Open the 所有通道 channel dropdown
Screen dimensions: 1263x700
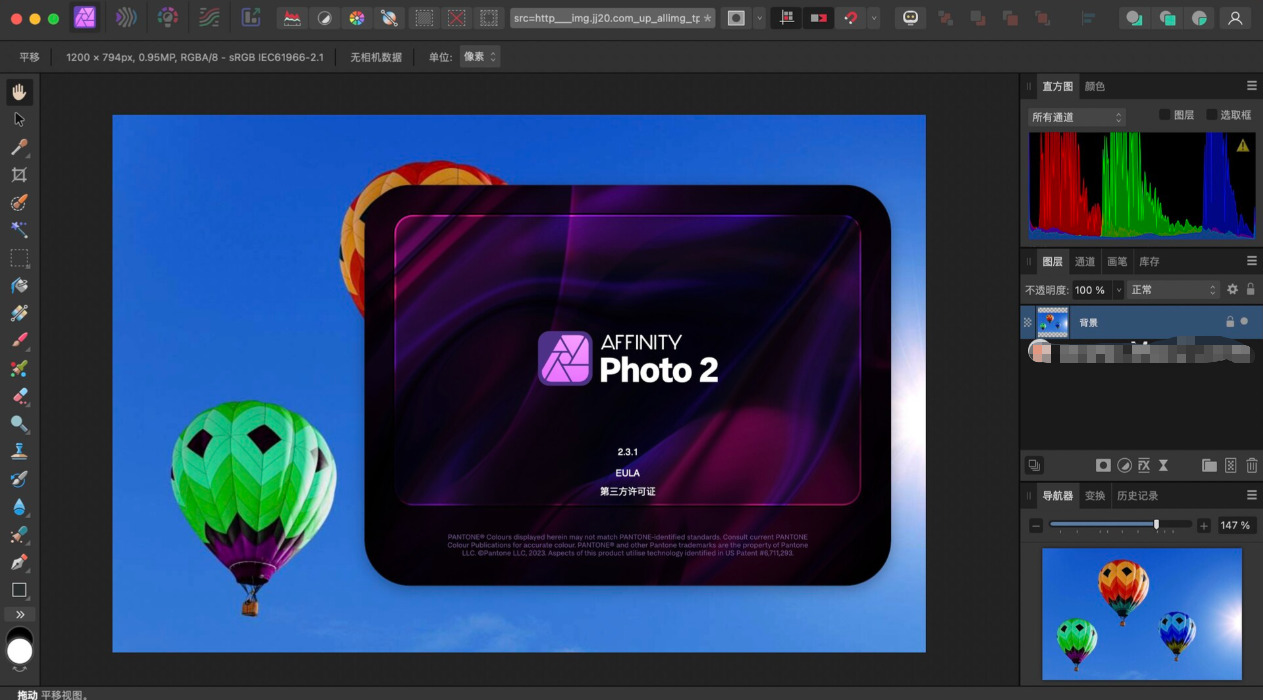(1076, 117)
